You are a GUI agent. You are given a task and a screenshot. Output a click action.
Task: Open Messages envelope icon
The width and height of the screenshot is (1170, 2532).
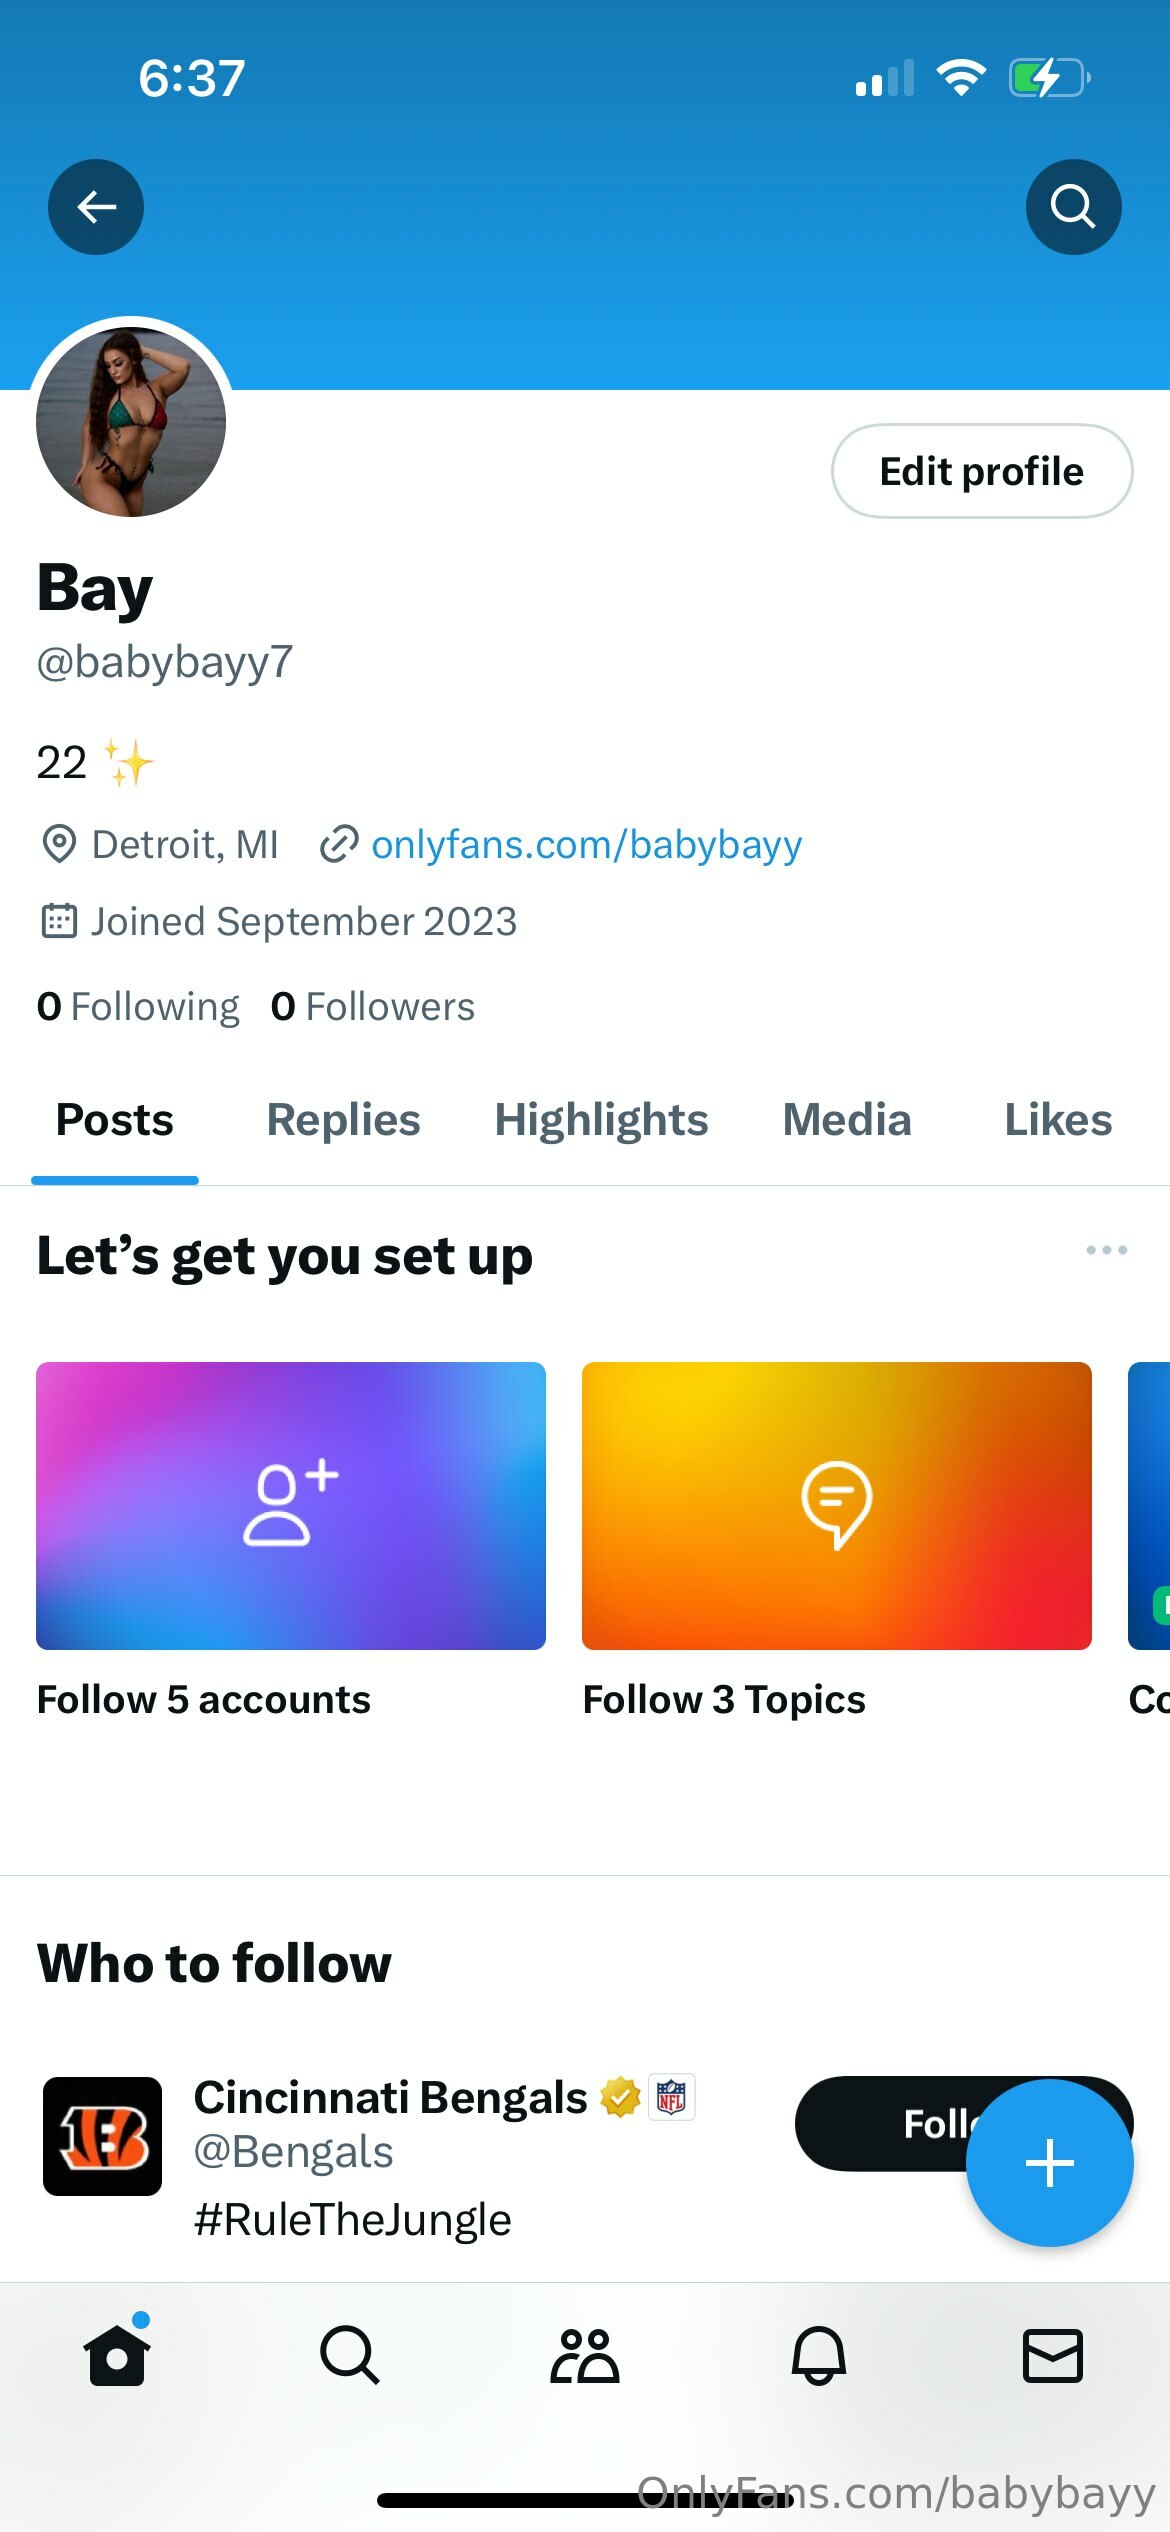pos(1052,2355)
